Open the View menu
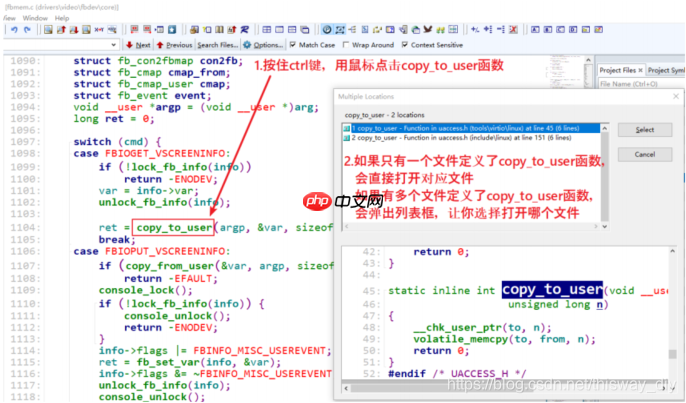This screenshot has width=686, height=403. tap(9, 18)
